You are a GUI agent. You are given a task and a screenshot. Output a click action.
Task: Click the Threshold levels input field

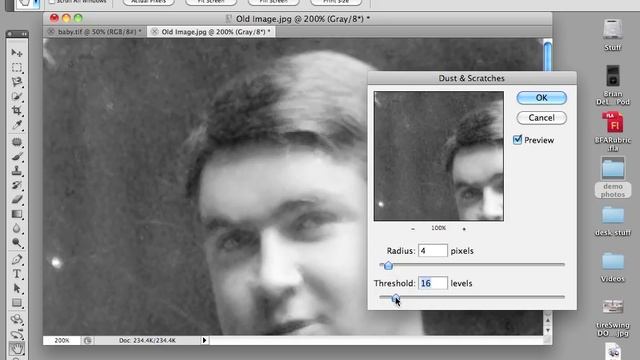[x=433, y=283]
